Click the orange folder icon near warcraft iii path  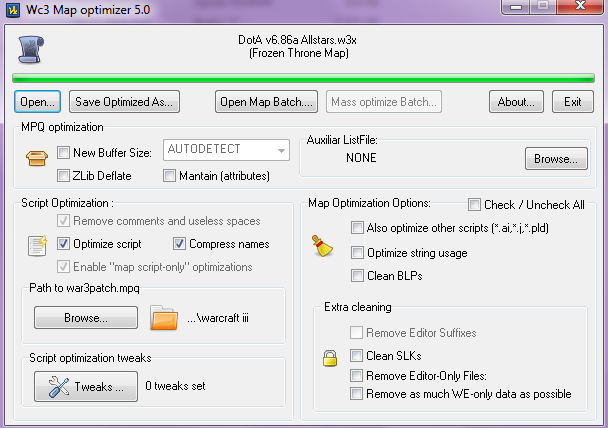click(x=164, y=318)
